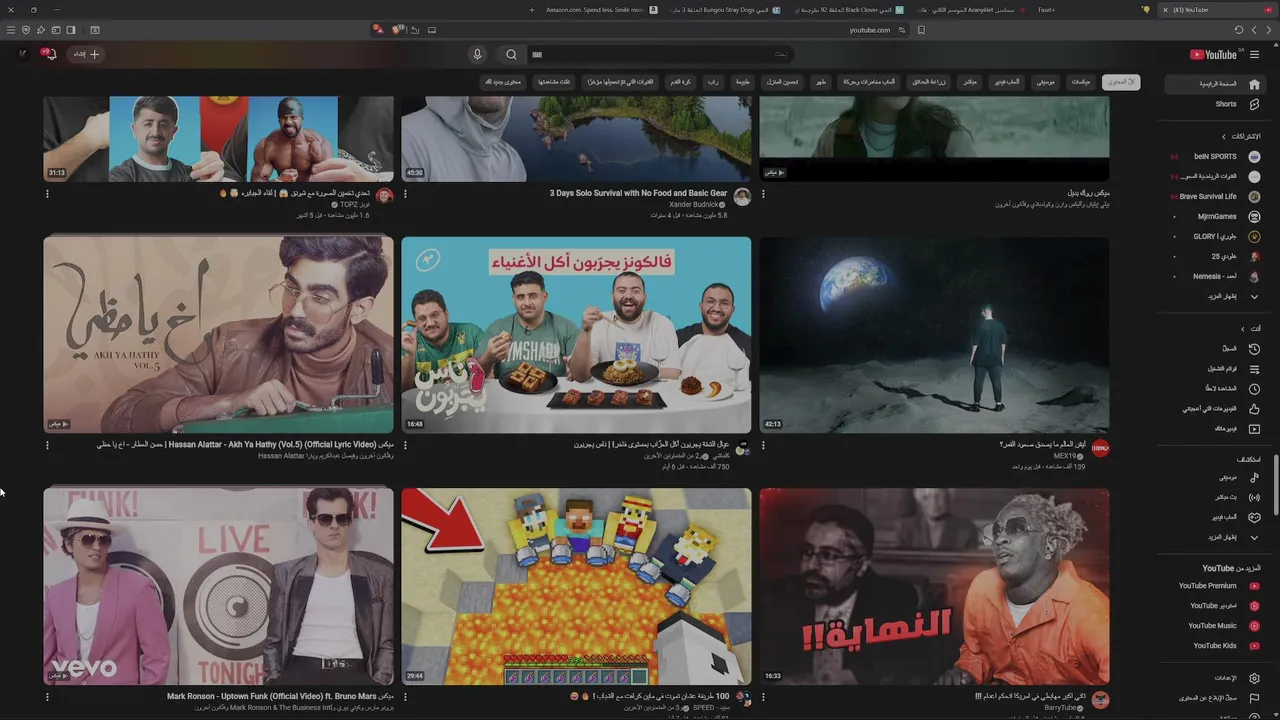Open Report history flag in sidebar
1280x720 pixels.
pos(1254,697)
